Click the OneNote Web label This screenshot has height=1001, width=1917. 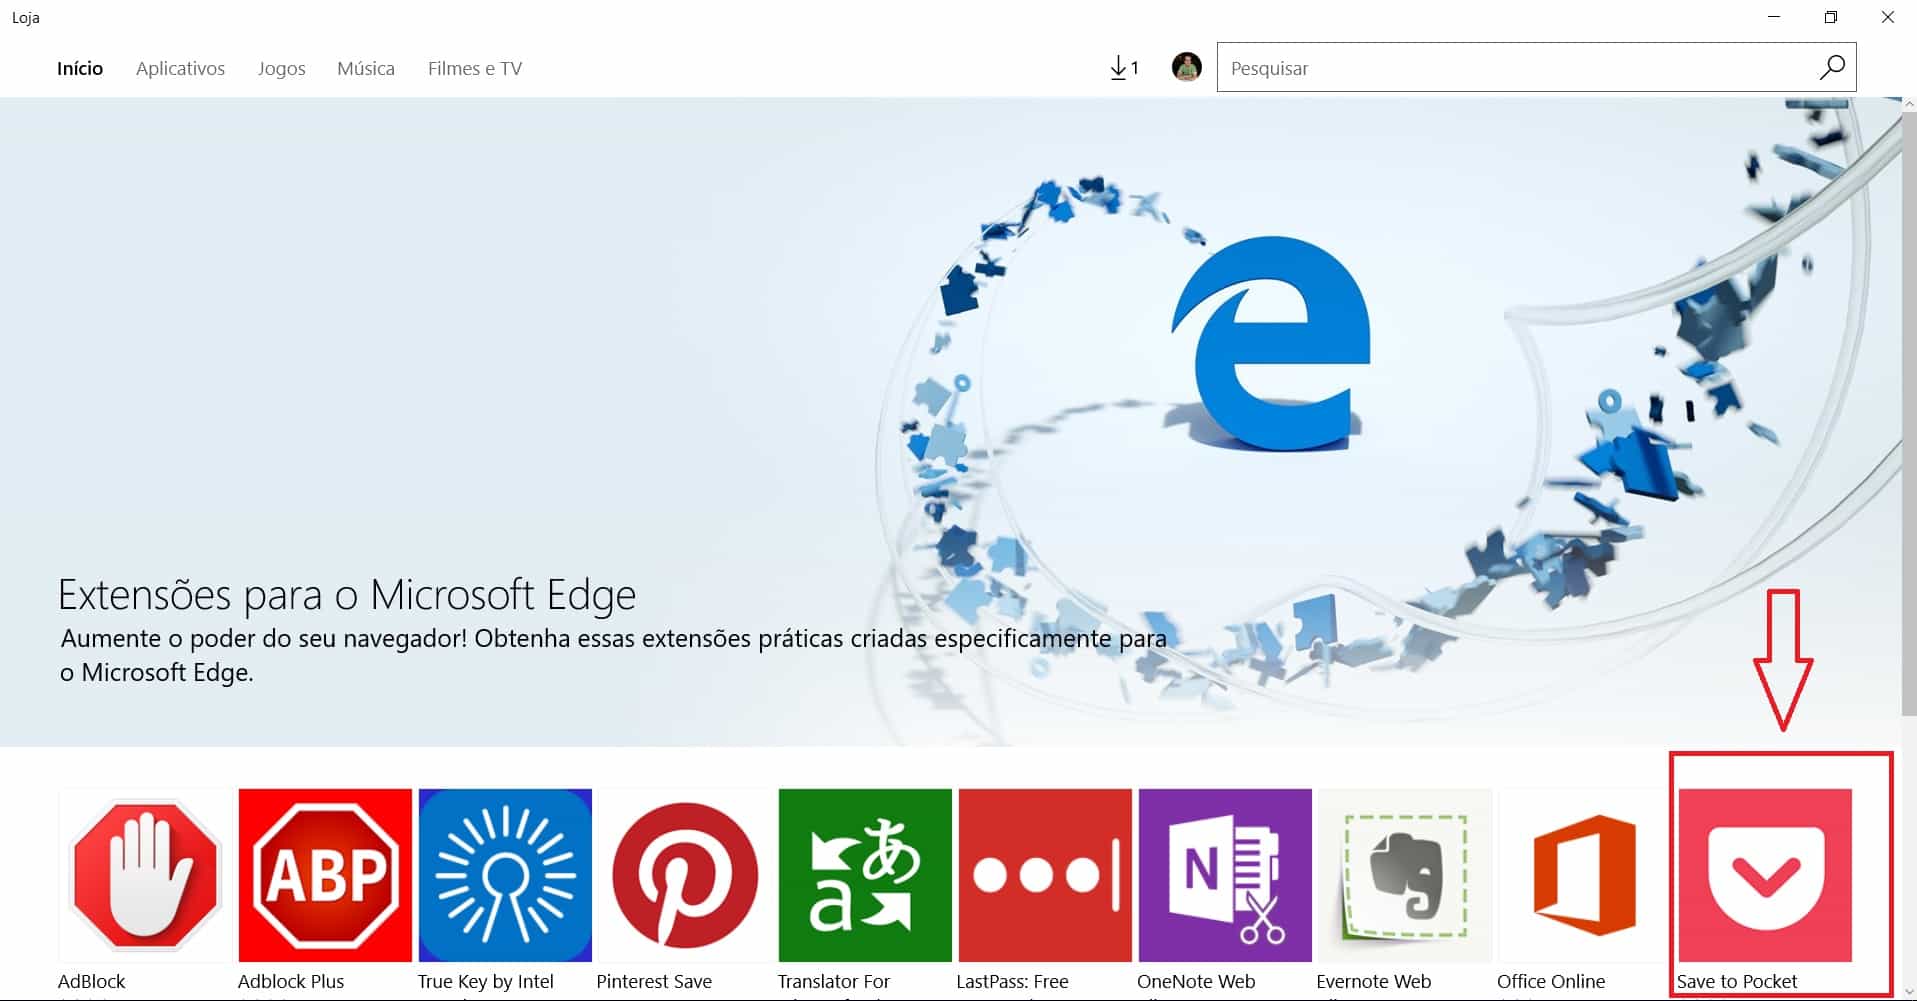click(1196, 981)
